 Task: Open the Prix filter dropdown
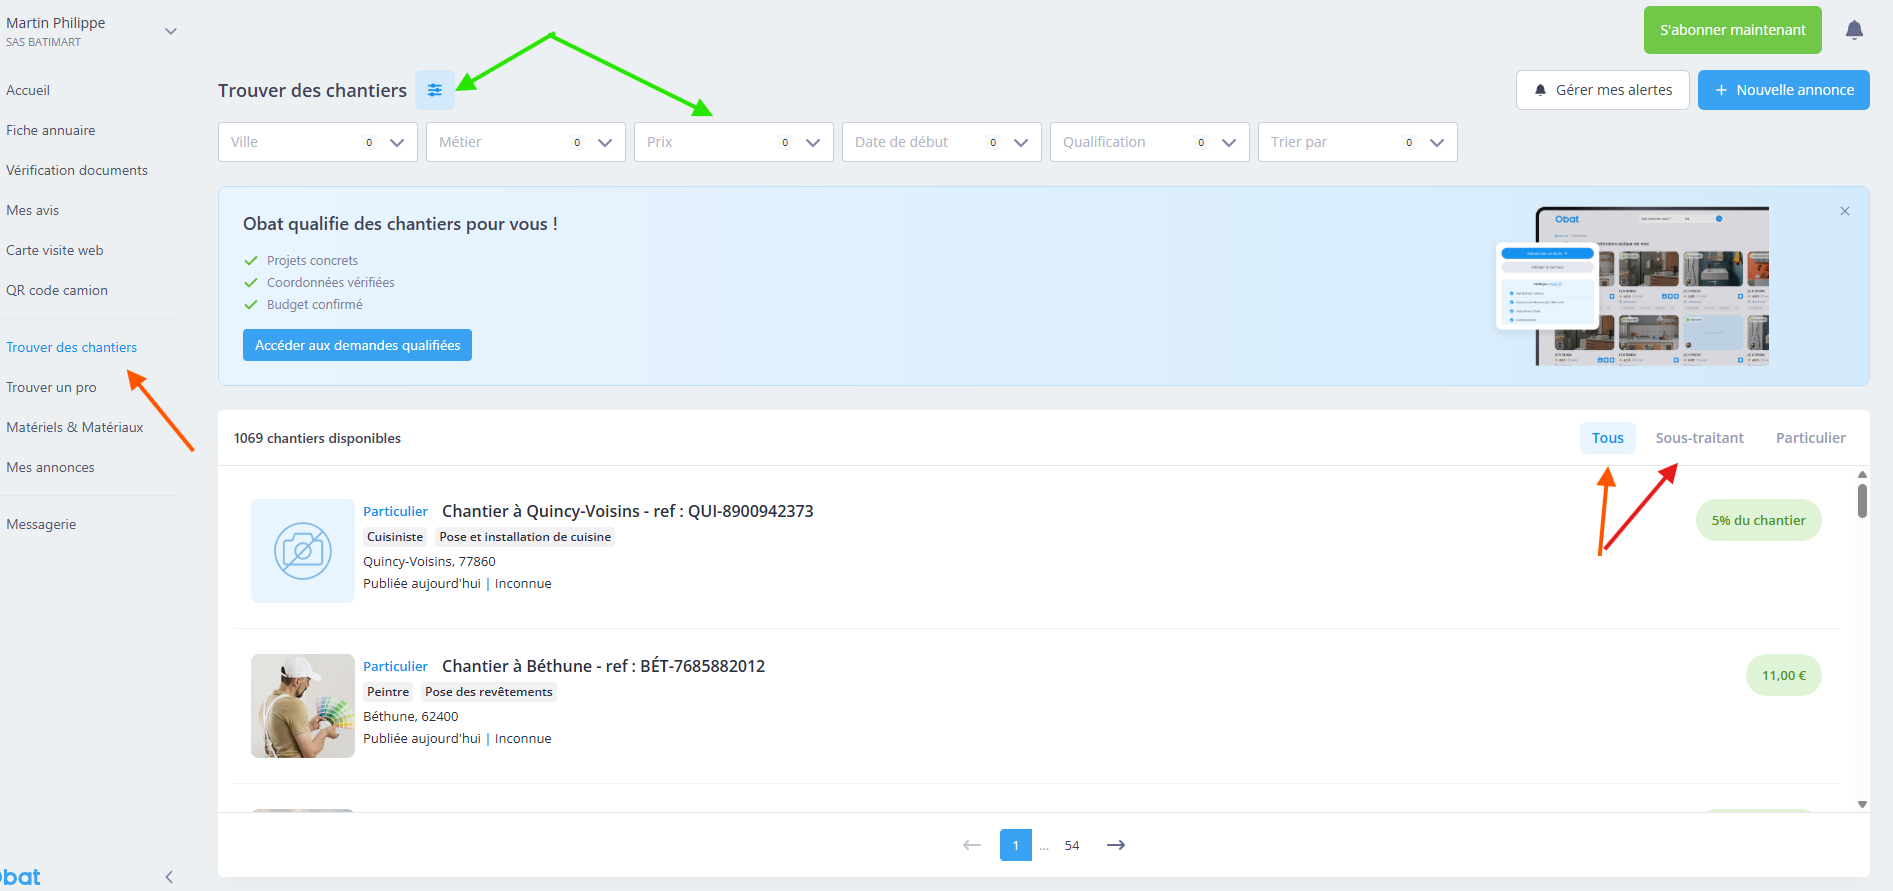click(x=734, y=142)
